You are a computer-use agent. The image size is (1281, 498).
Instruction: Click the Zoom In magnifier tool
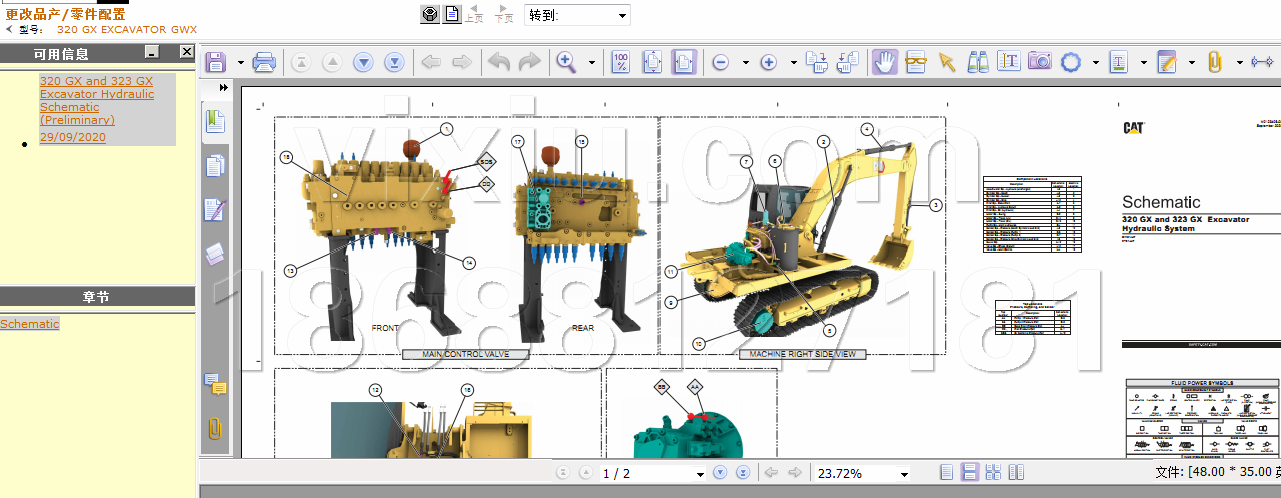click(x=566, y=62)
